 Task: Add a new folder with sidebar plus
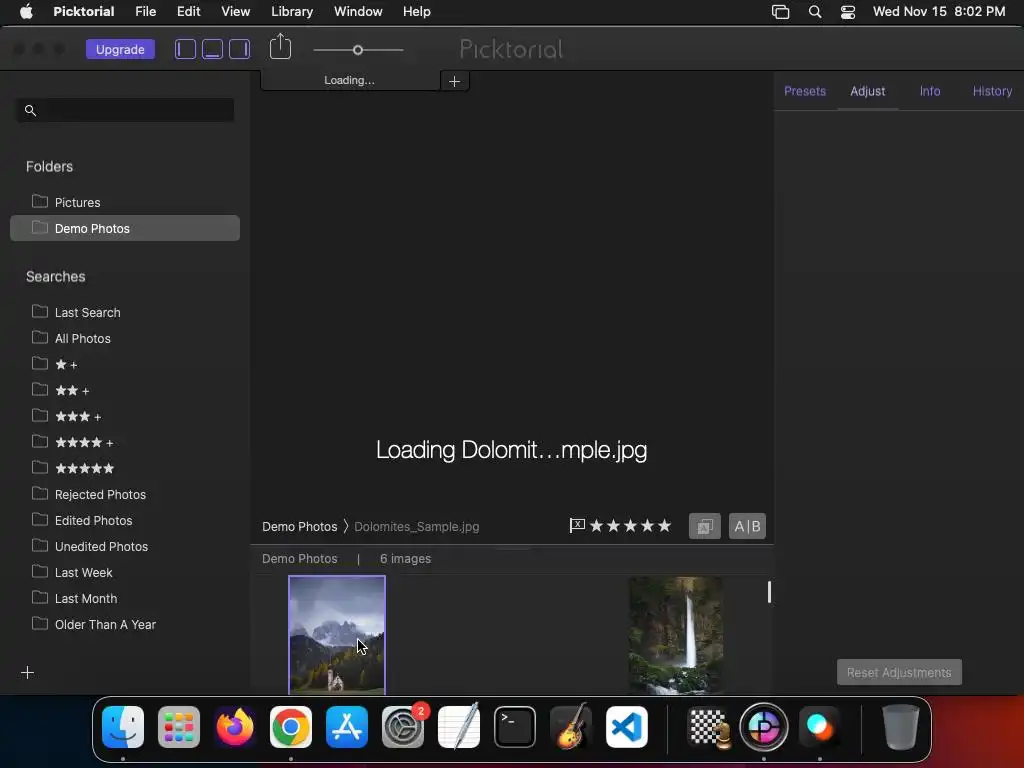(27, 673)
